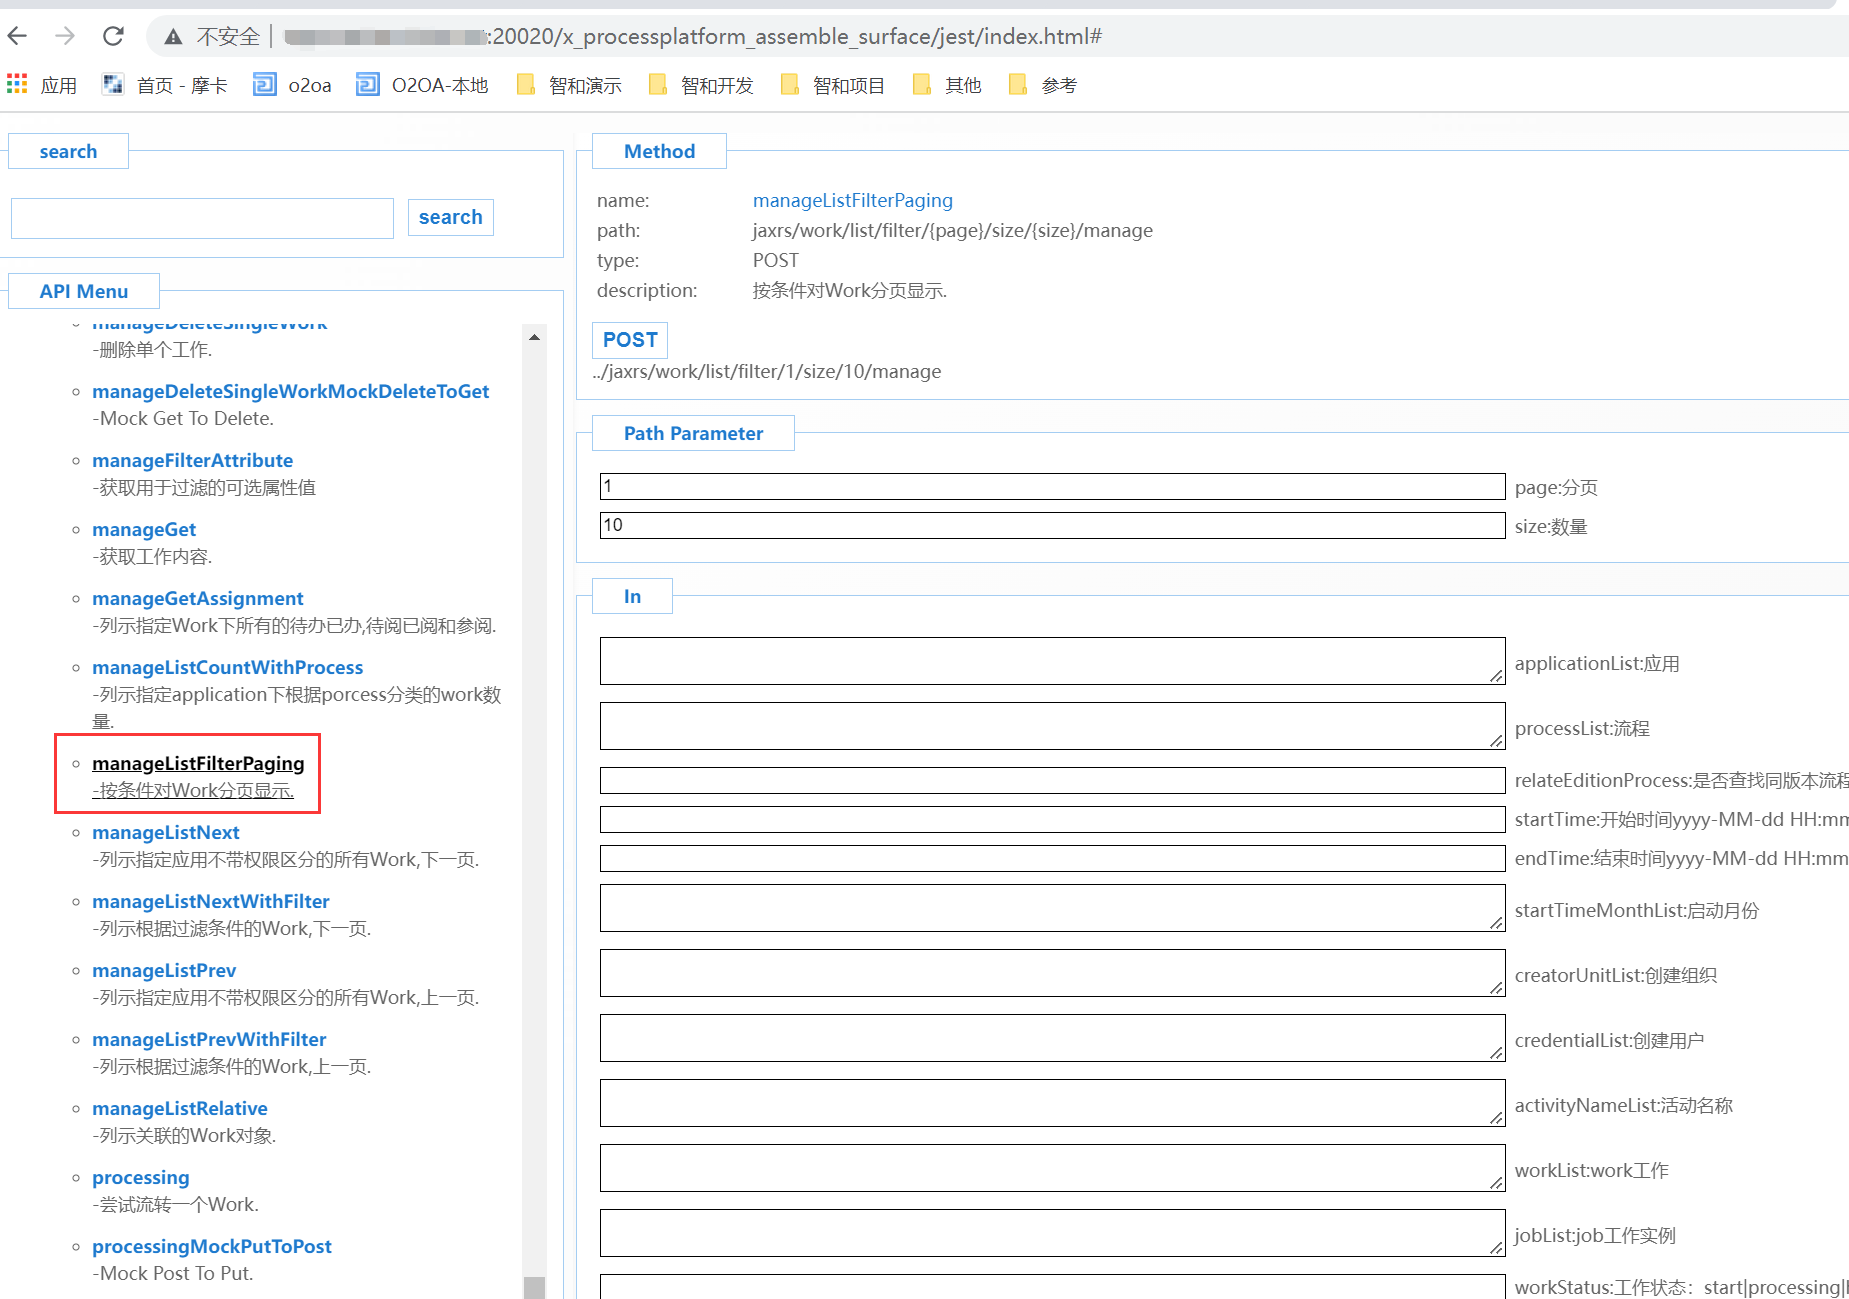Open the o2oa bookmark
Image resolution: width=1849 pixels, height=1299 pixels.
point(292,85)
